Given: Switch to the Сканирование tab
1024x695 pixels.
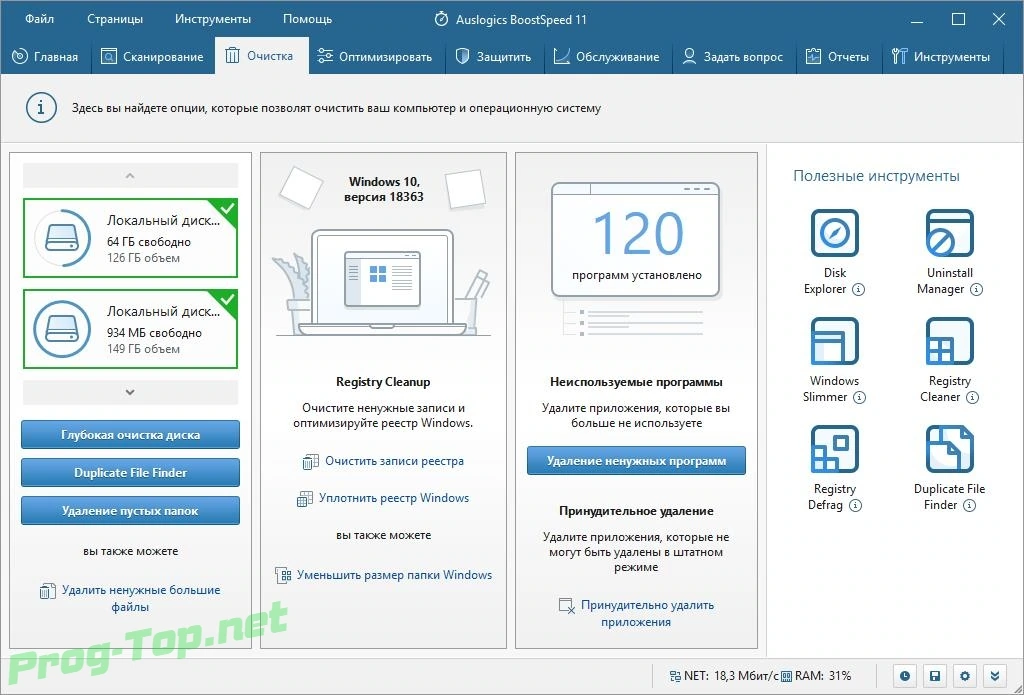Looking at the screenshot, I should click(152, 57).
